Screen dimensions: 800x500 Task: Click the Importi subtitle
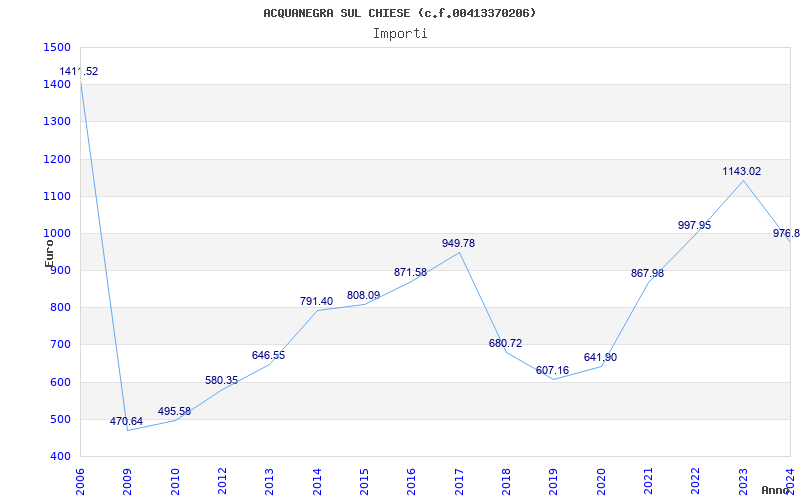tap(400, 34)
